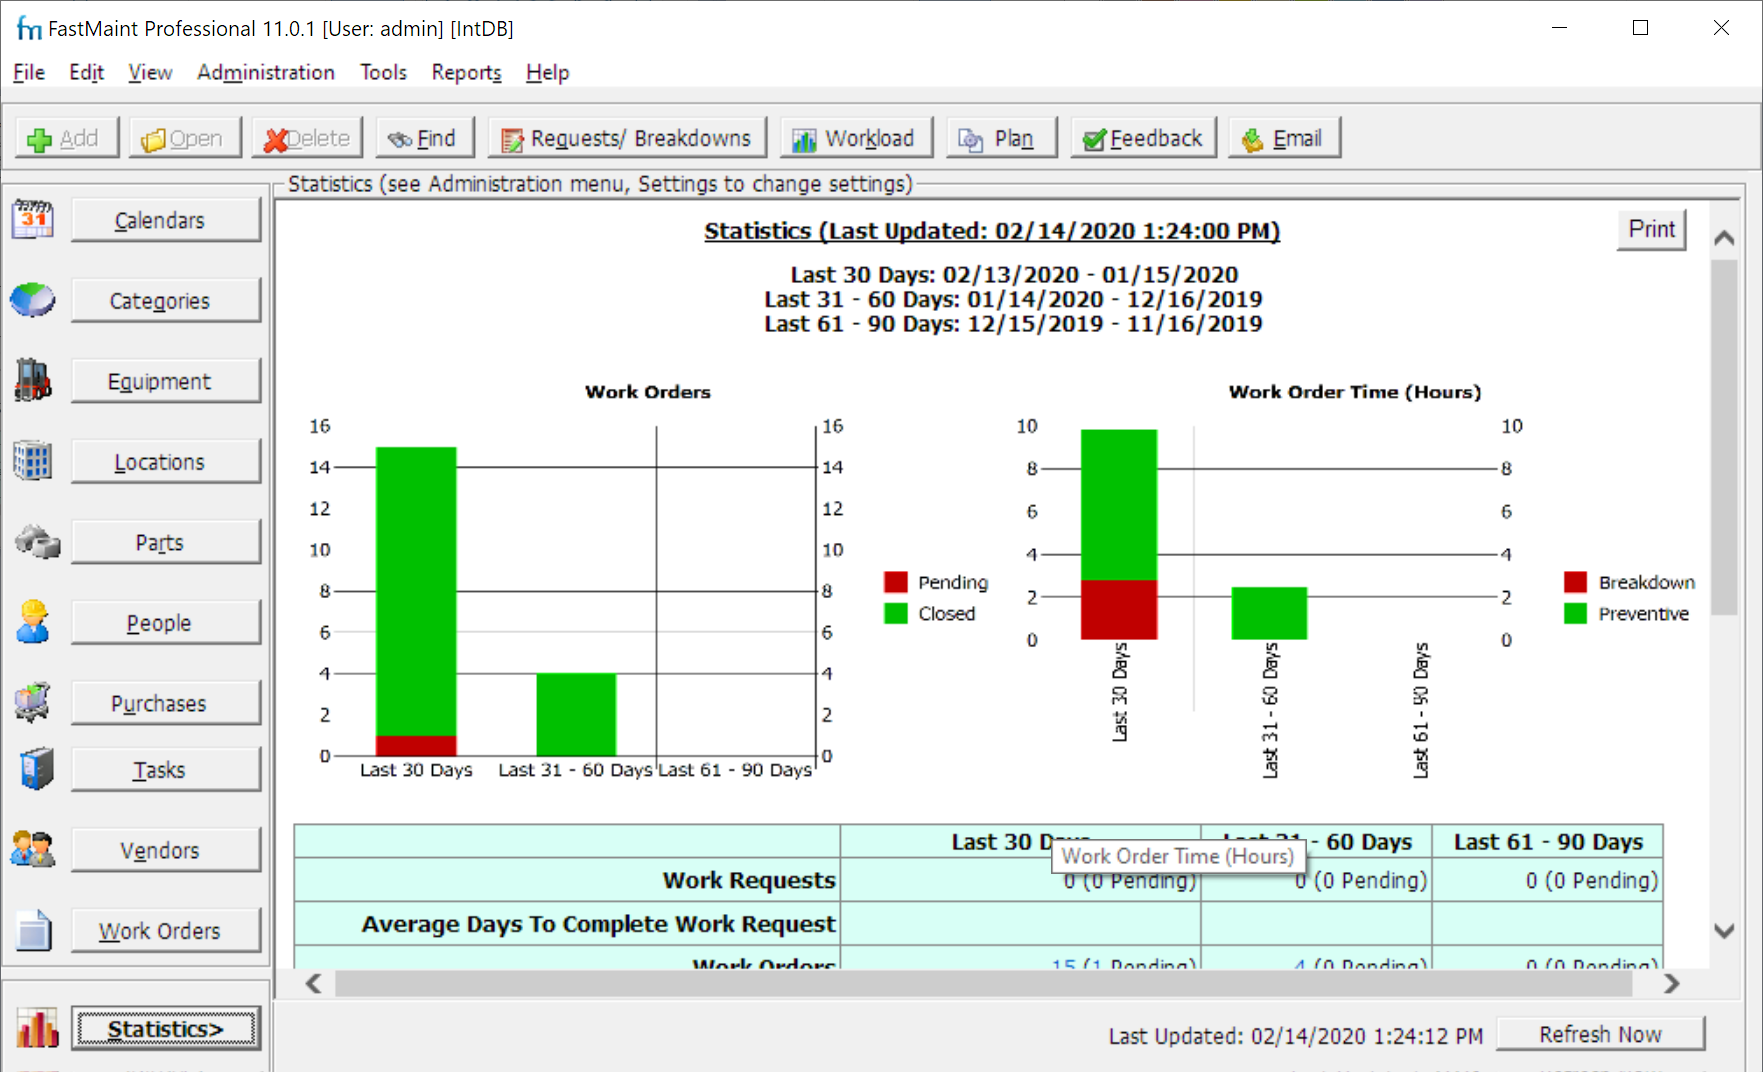The height and width of the screenshot is (1072, 1763).
Task: Click the Parts gears icon
Action: [36, 542]
